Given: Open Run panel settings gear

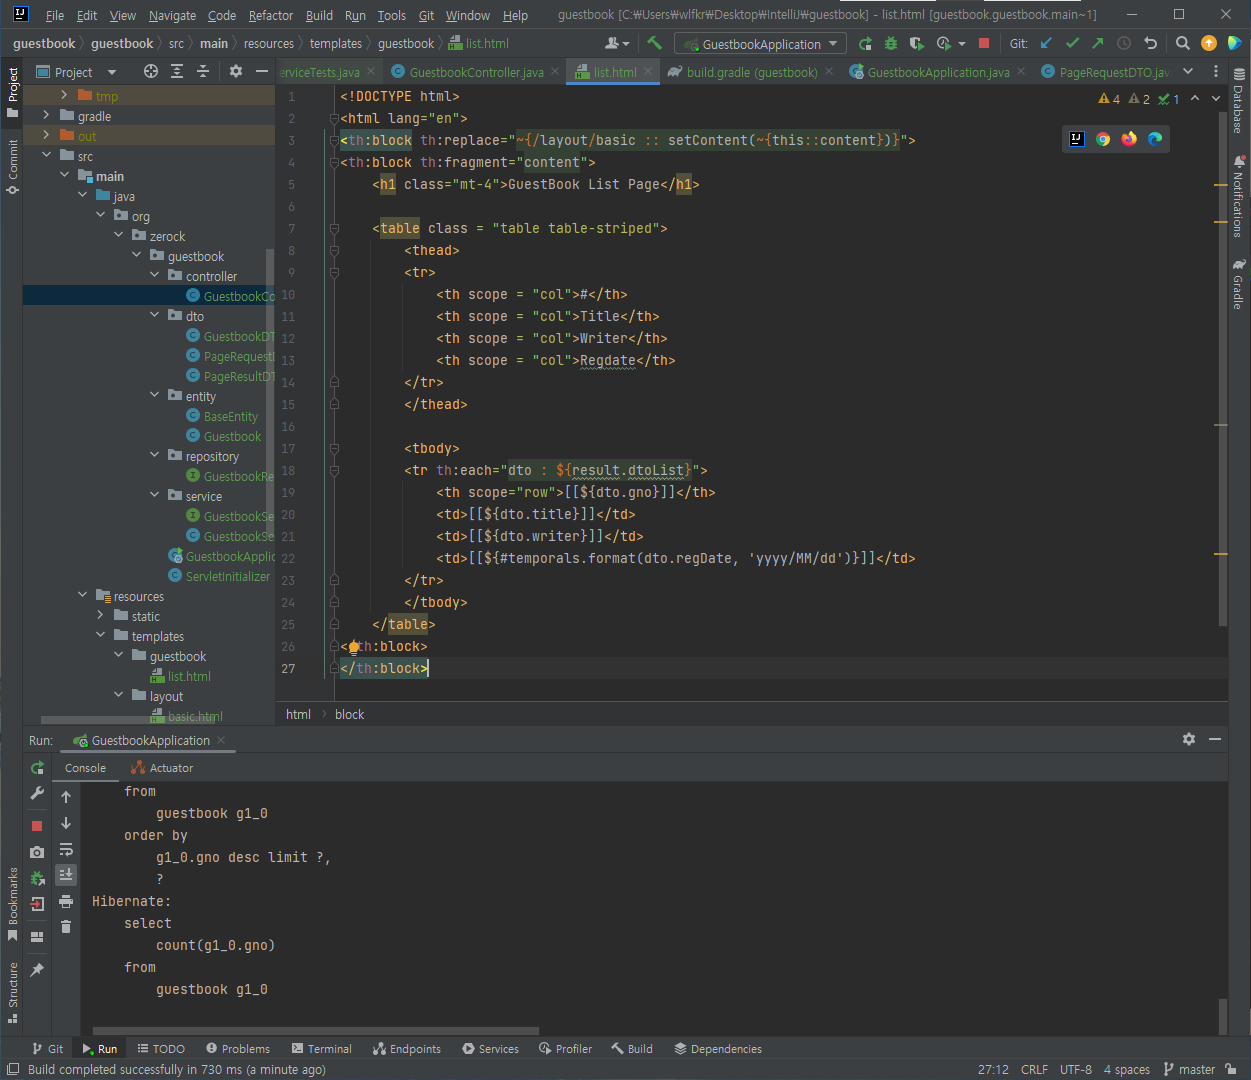Looking at the screenshot, I should pos(1189,739).
